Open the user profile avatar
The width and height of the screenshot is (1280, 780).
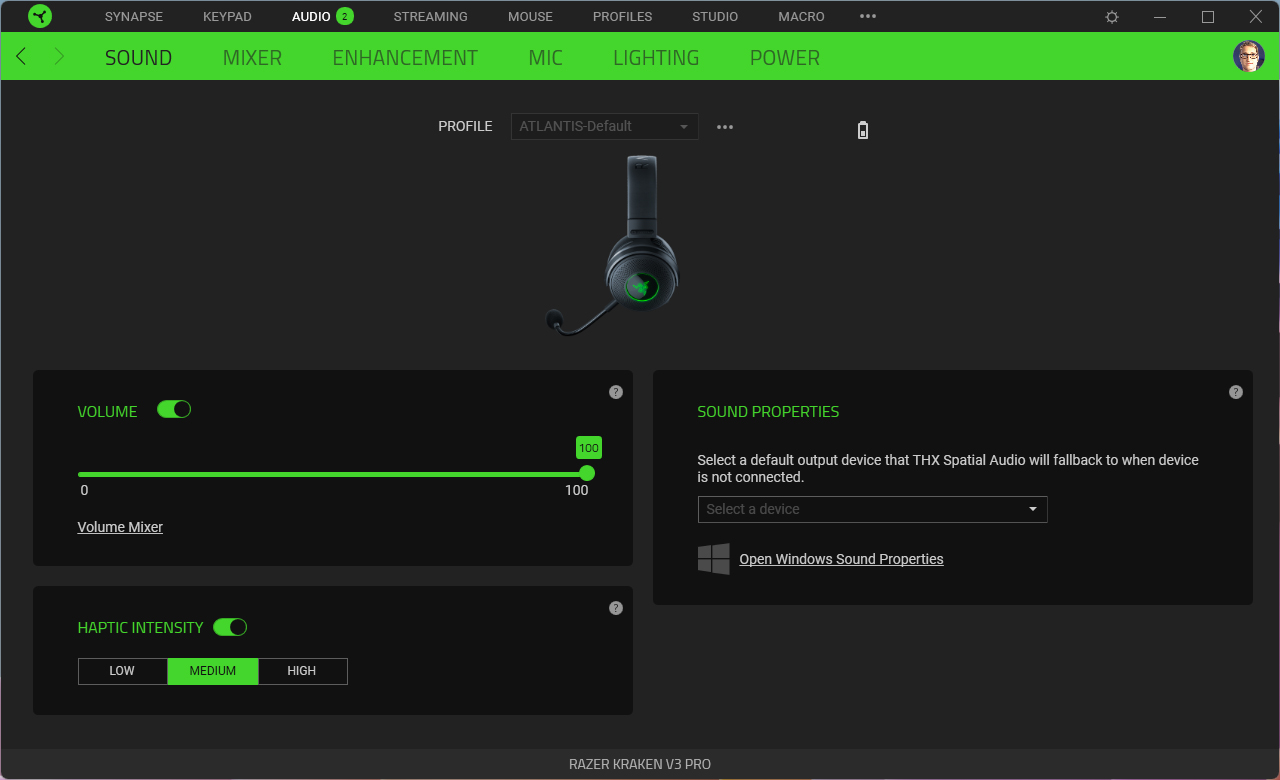tap(1249, 56)
